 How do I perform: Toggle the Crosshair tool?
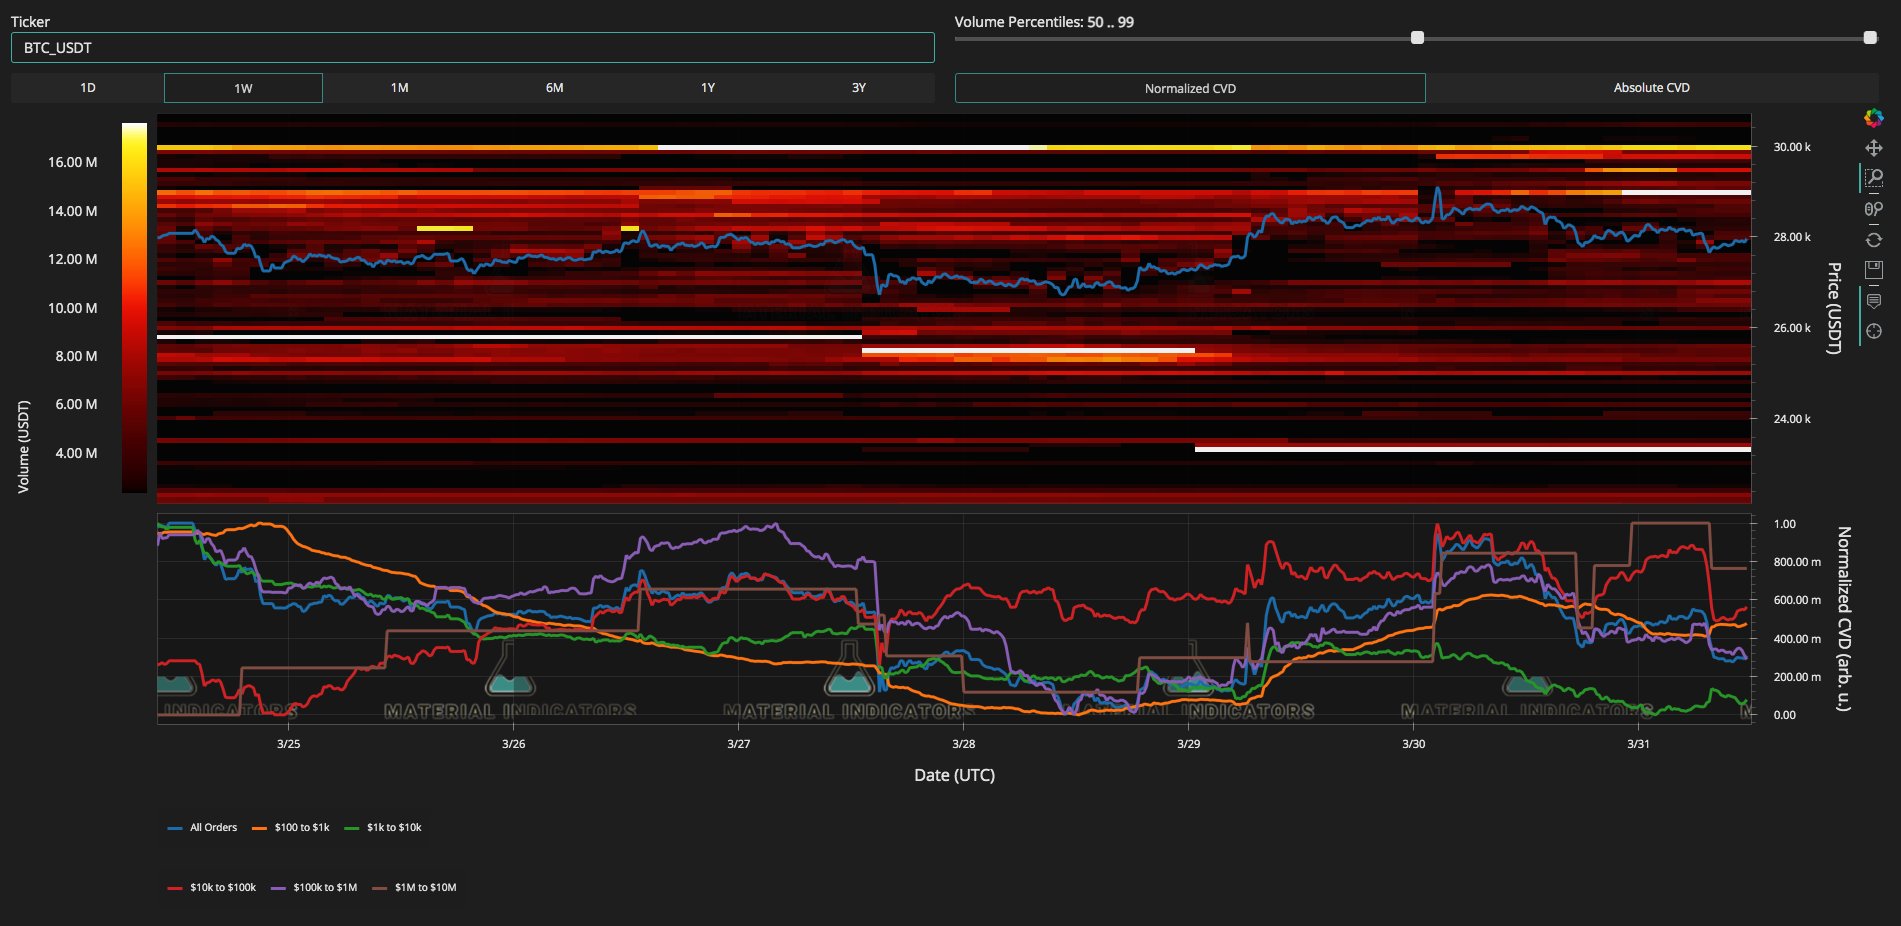[1873, 331]
